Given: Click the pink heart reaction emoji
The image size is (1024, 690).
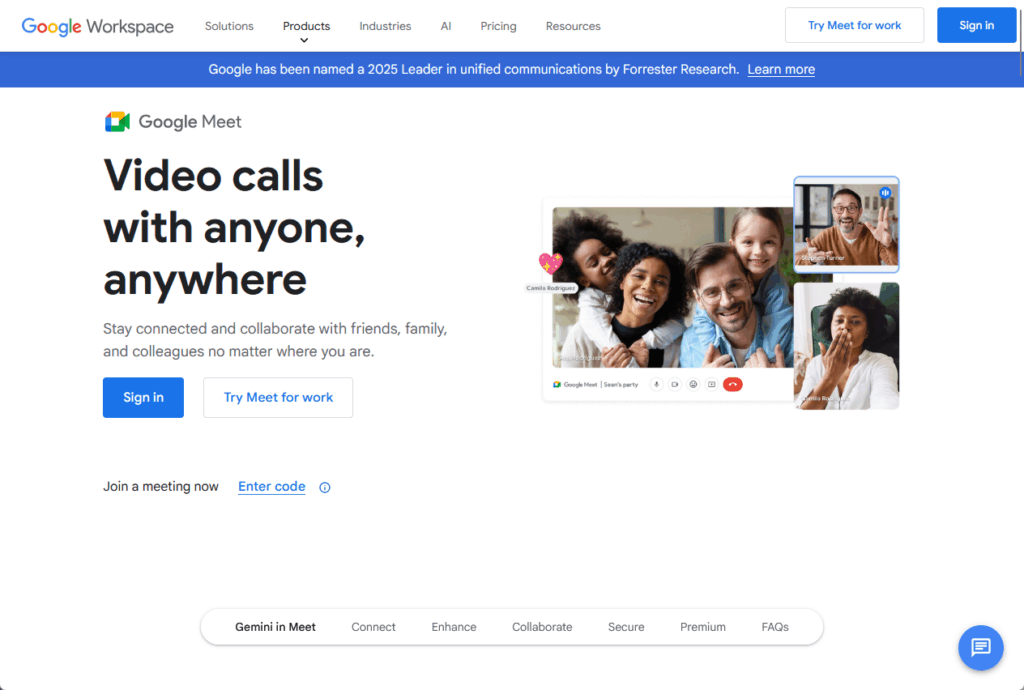Looking at the screenshot, I should (x=551, y=262).
